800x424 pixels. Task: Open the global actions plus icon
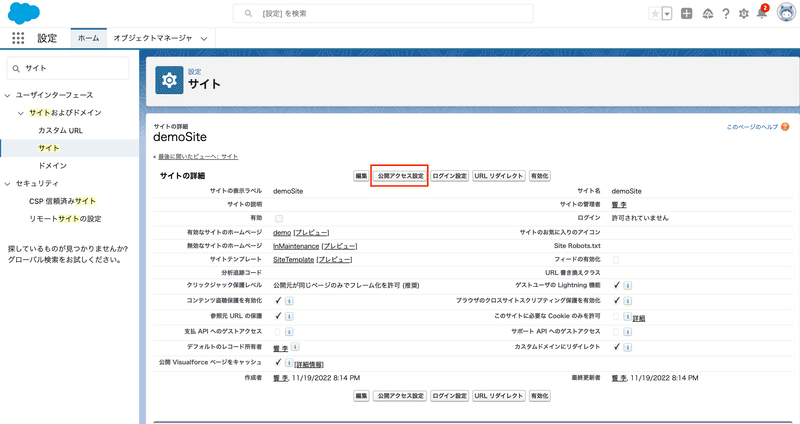click(x=687, y=14)
